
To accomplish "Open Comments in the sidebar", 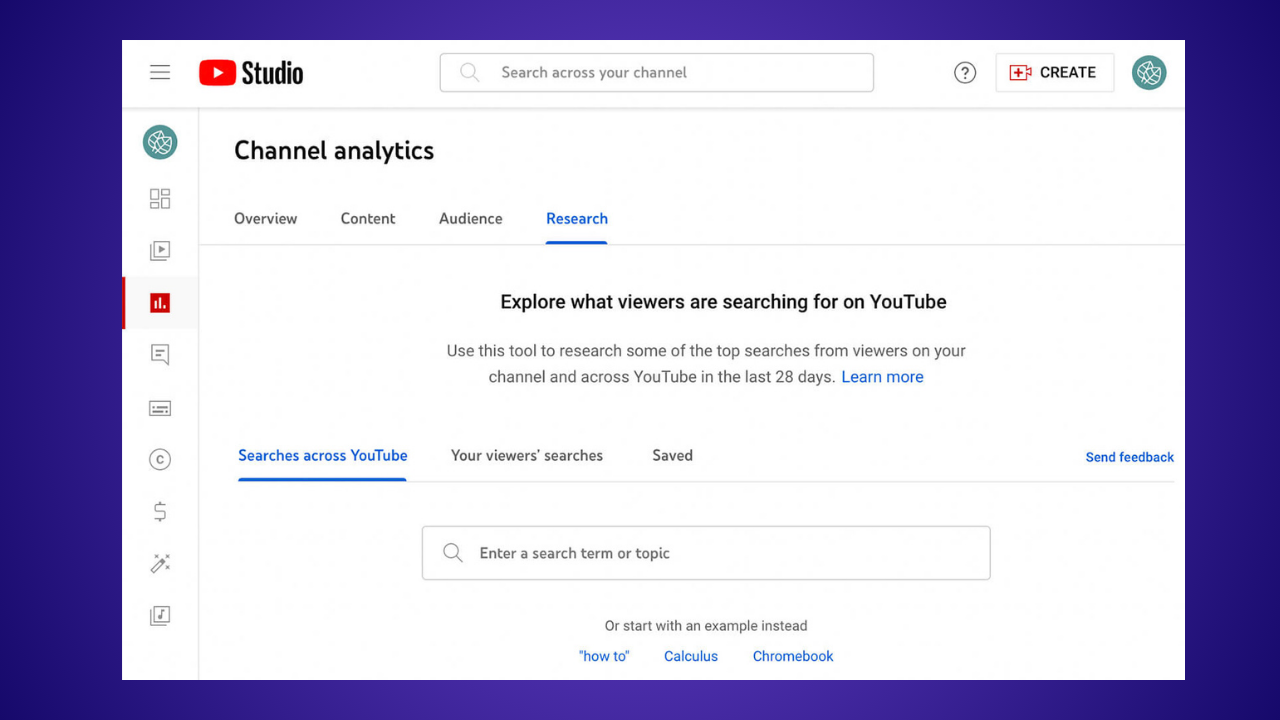I will click(160, 355).
